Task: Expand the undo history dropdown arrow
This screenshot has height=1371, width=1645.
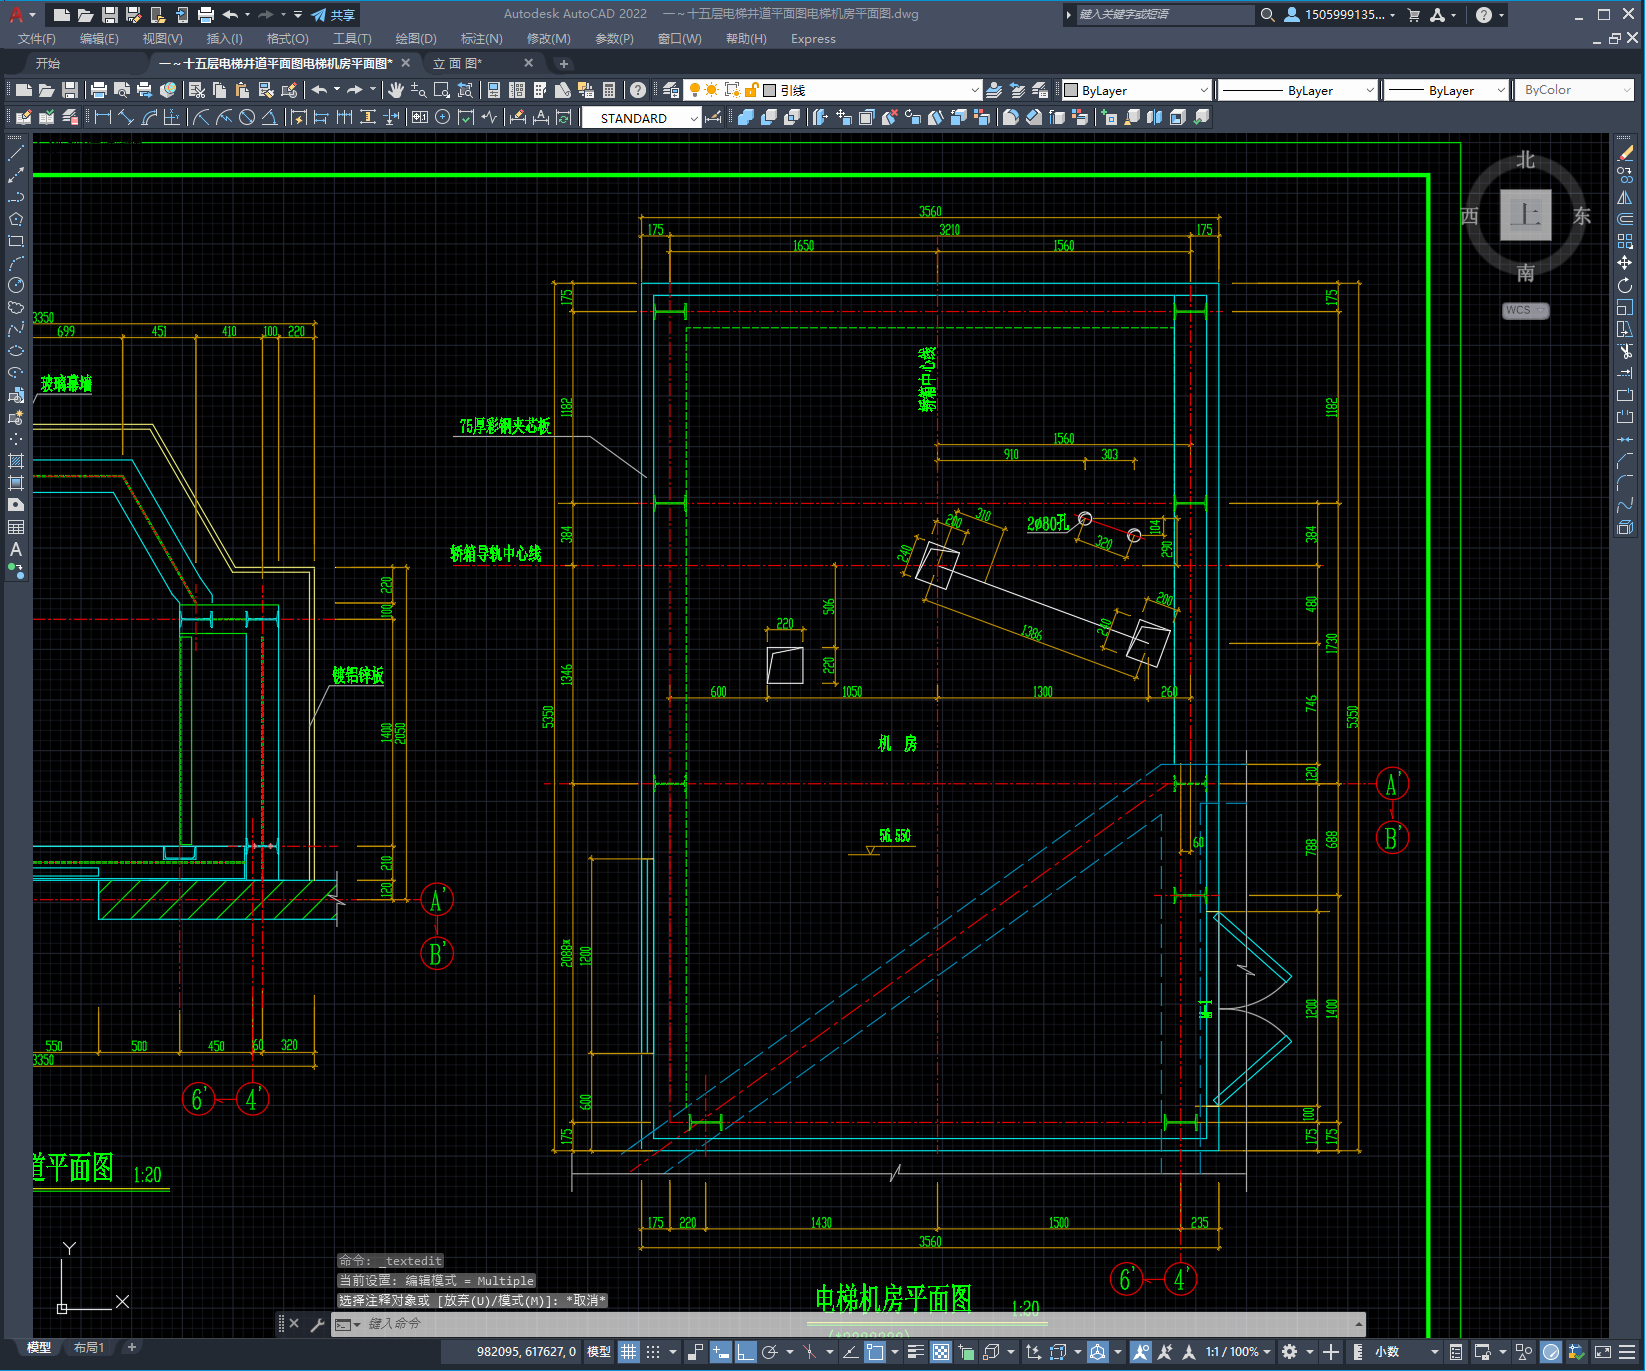Action: pos(337,90)
